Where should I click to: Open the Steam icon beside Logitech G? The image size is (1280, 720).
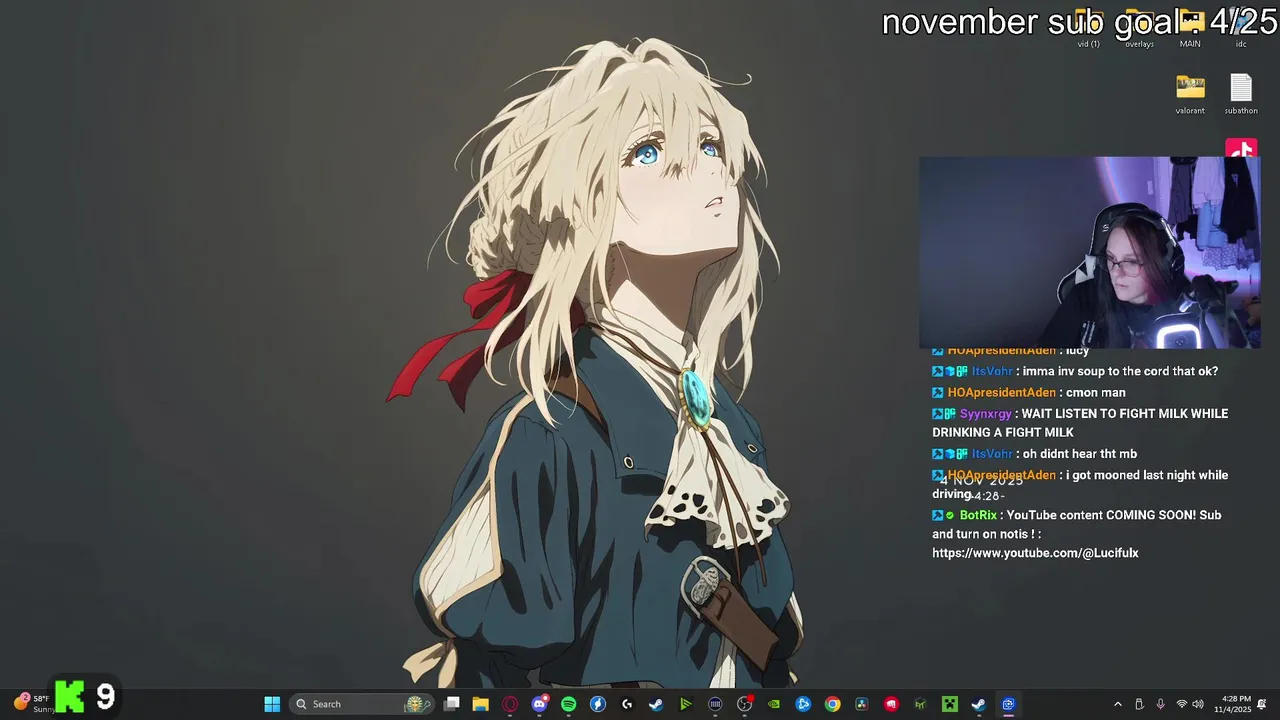(656, 704)
